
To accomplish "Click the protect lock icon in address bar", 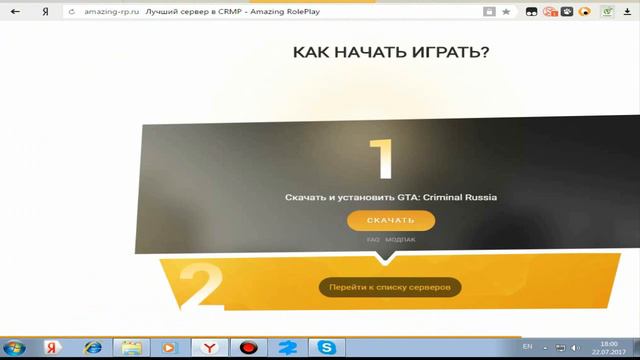I will 489,11.
